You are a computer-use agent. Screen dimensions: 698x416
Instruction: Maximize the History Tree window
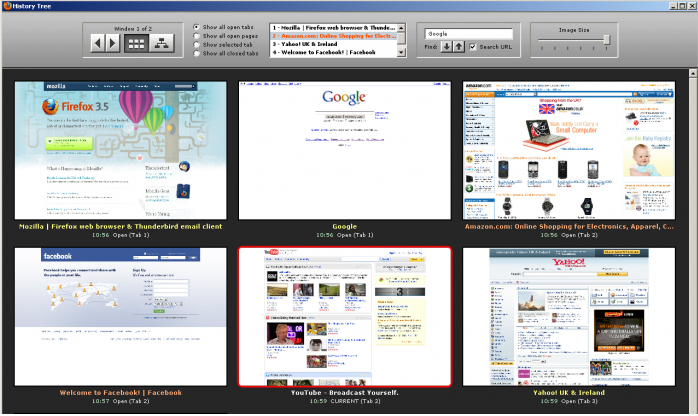(x=682, y=6)
